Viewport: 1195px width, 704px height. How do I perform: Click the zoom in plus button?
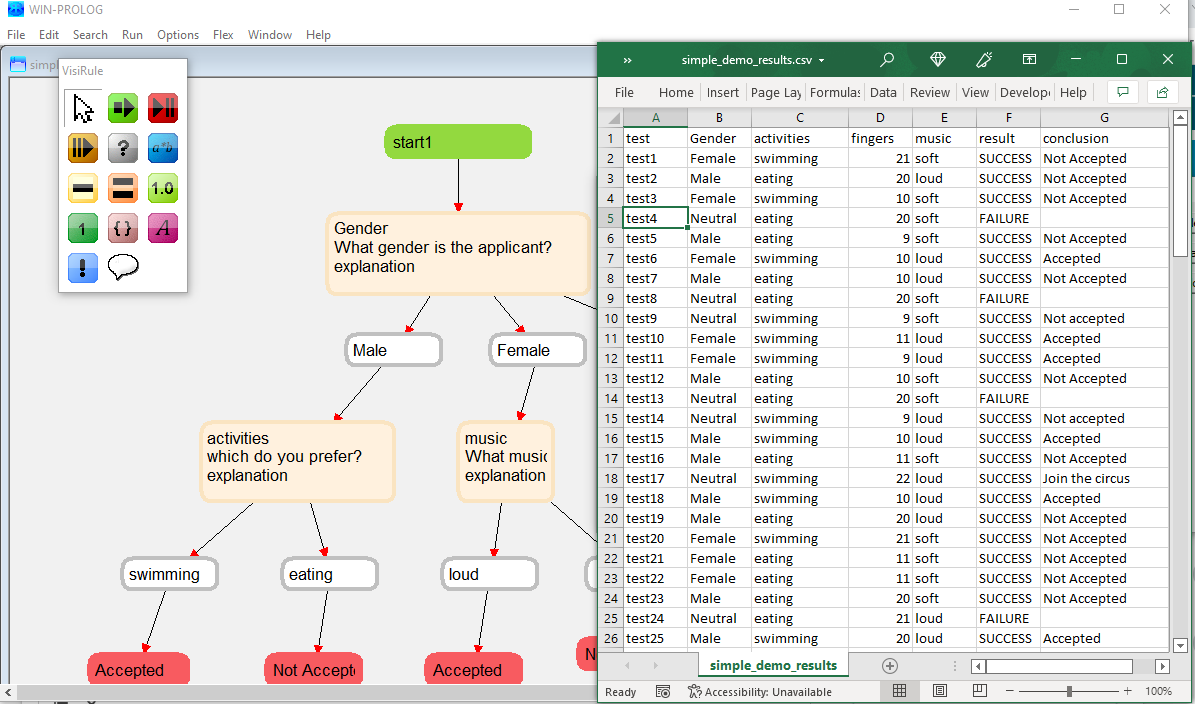[x=1127, y=691]
